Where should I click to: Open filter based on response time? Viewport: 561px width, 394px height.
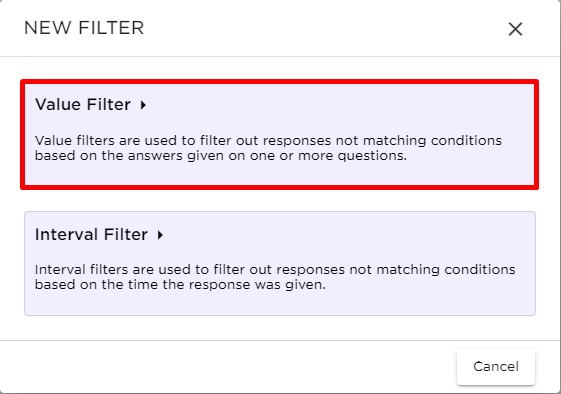point(280,263)
